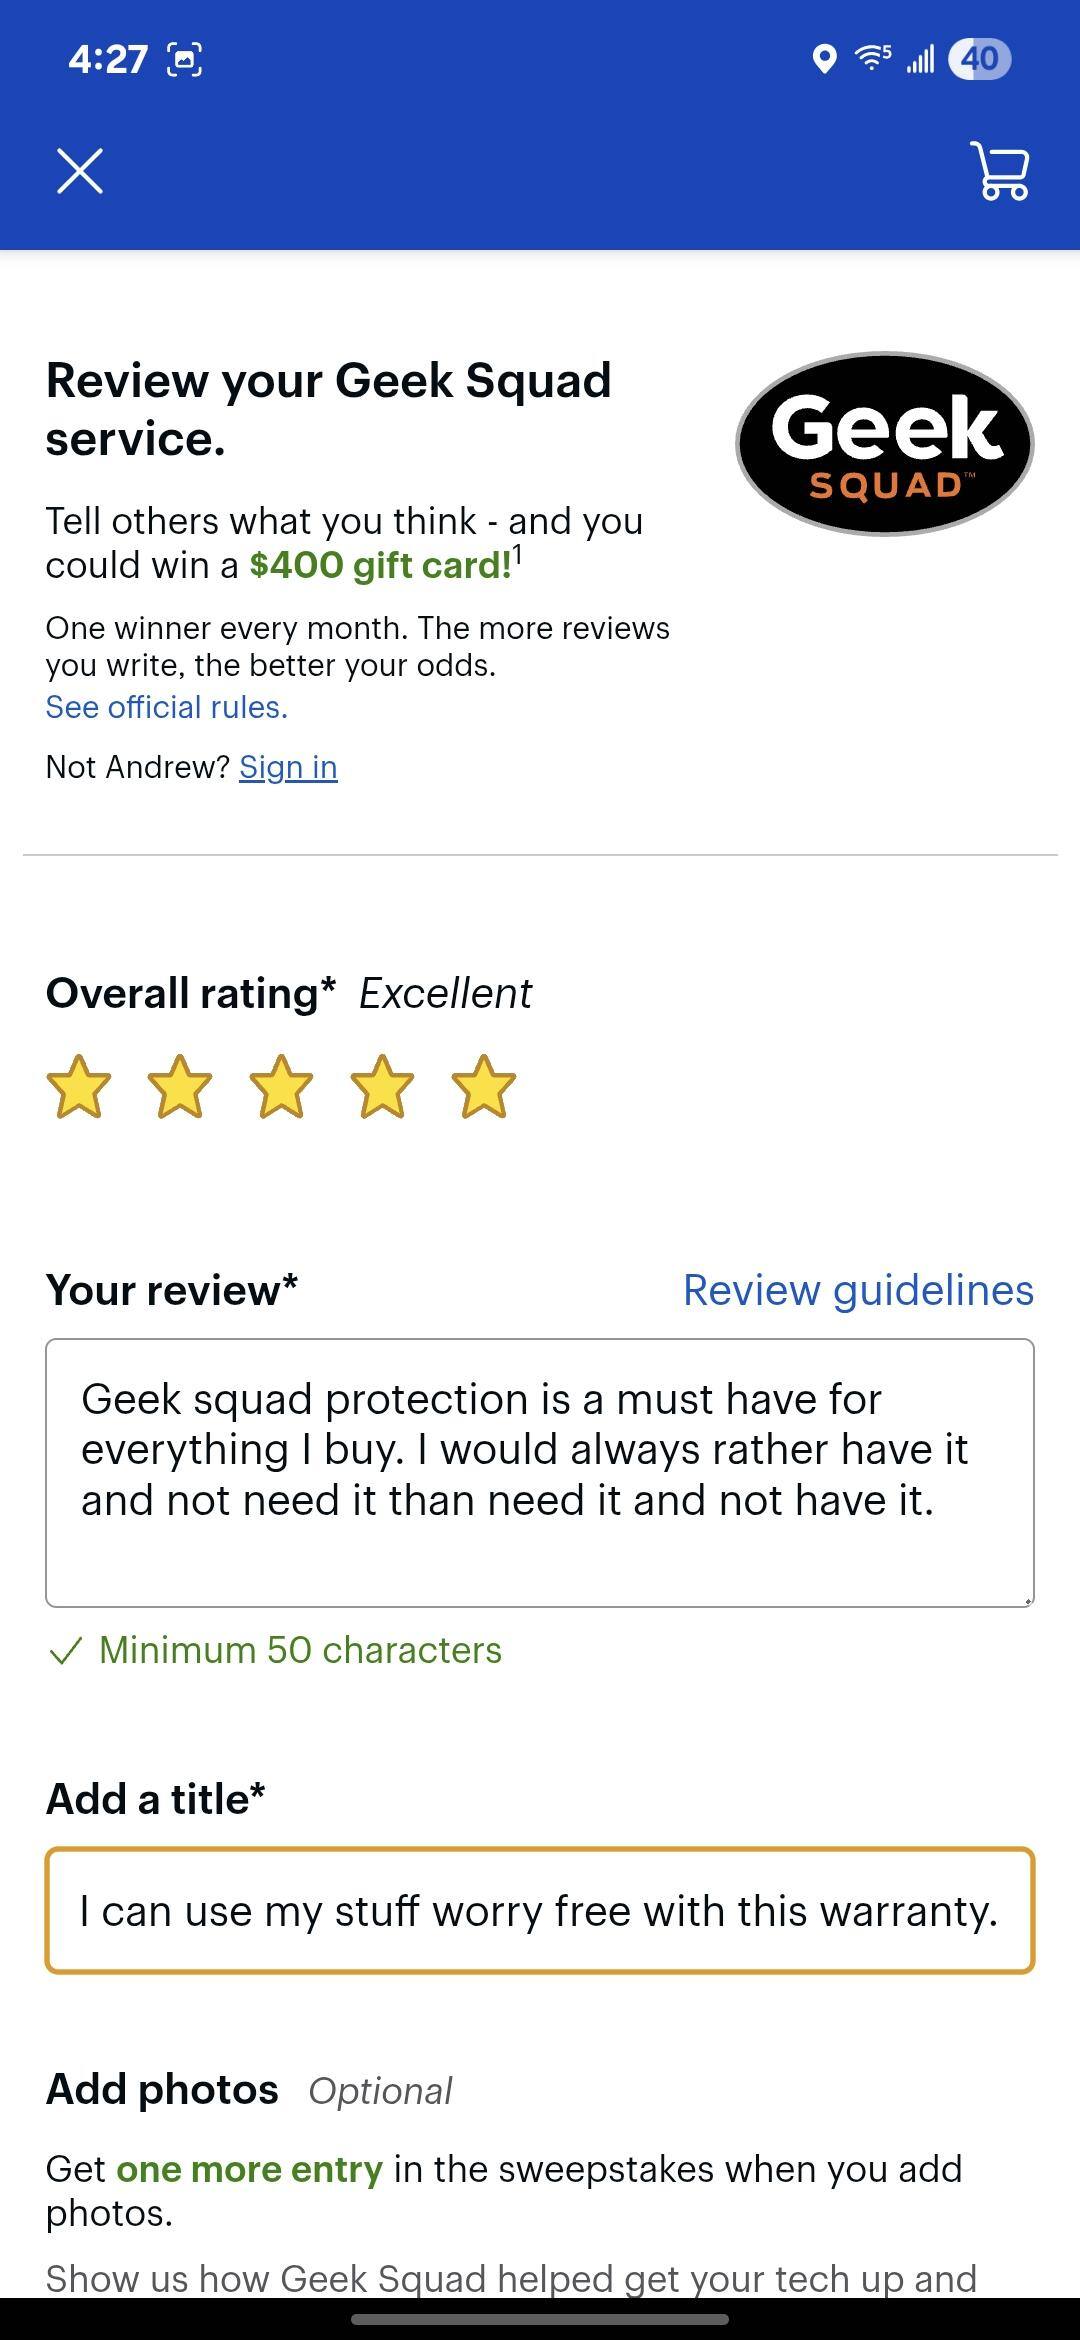The image size is (1080, 2340).
Task: Open the Sign in link
Action: click(288, 766)
